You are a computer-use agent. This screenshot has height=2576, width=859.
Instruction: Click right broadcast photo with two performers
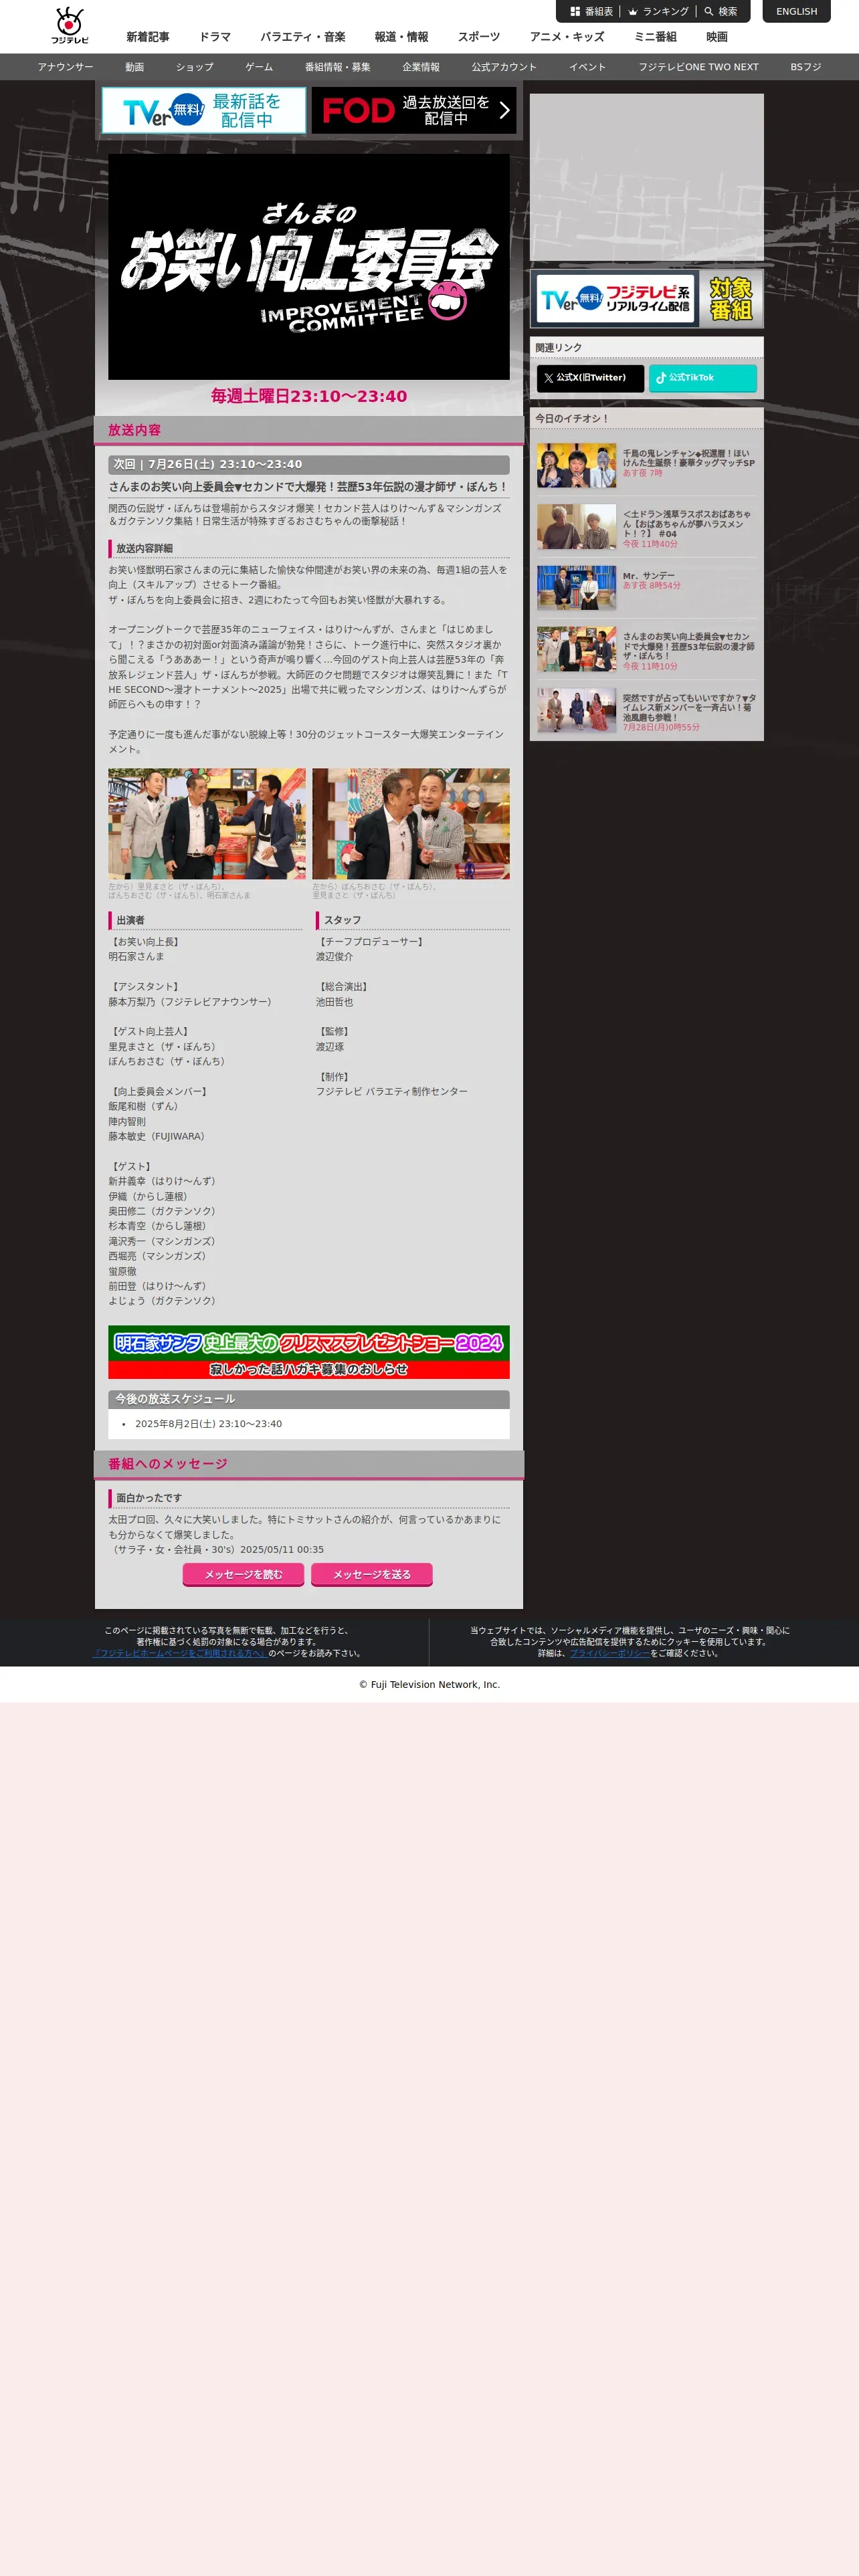click(x=411, y=824)
